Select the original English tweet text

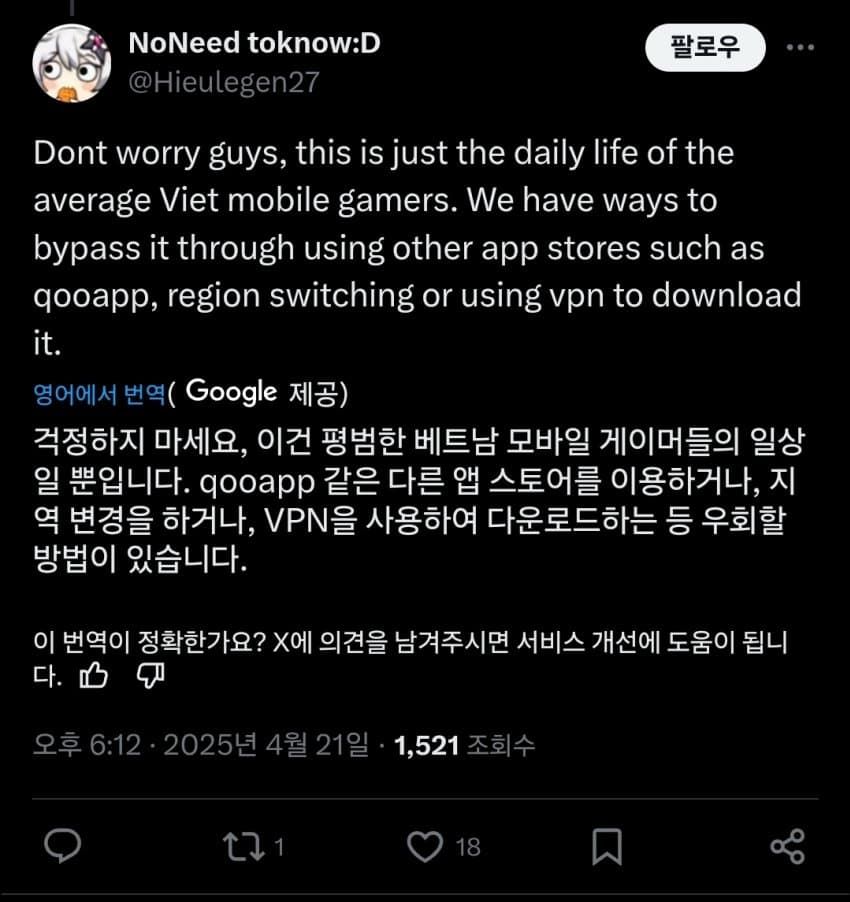[x=417, y=248]
